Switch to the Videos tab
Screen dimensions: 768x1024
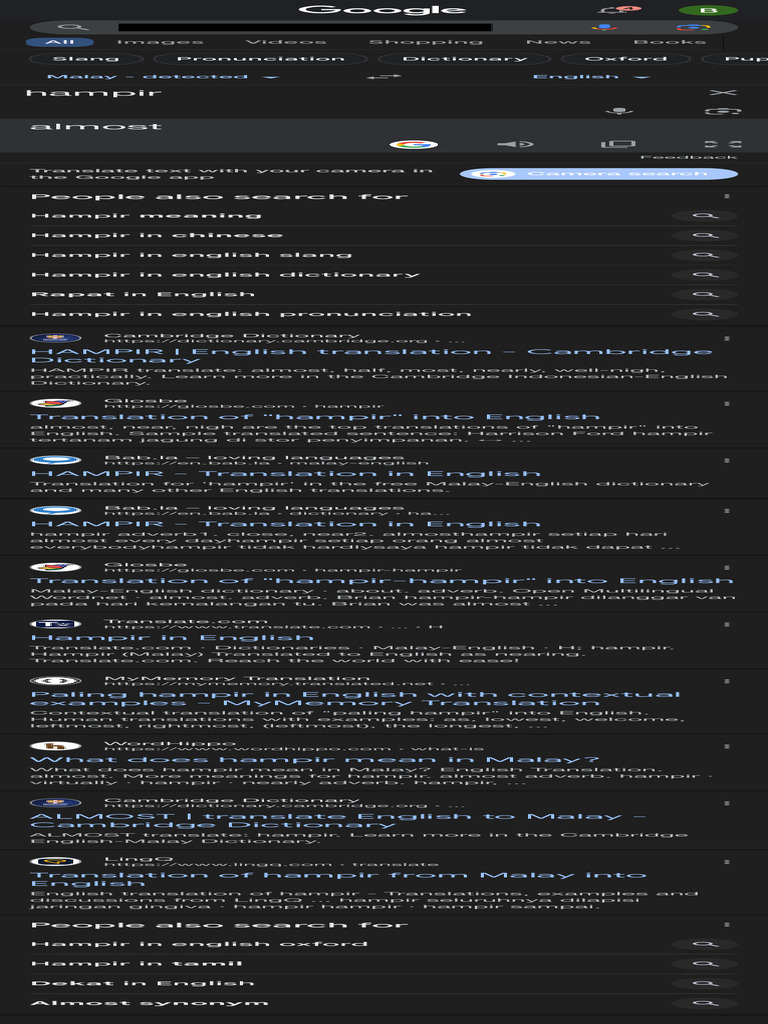(x=286, y=42)
